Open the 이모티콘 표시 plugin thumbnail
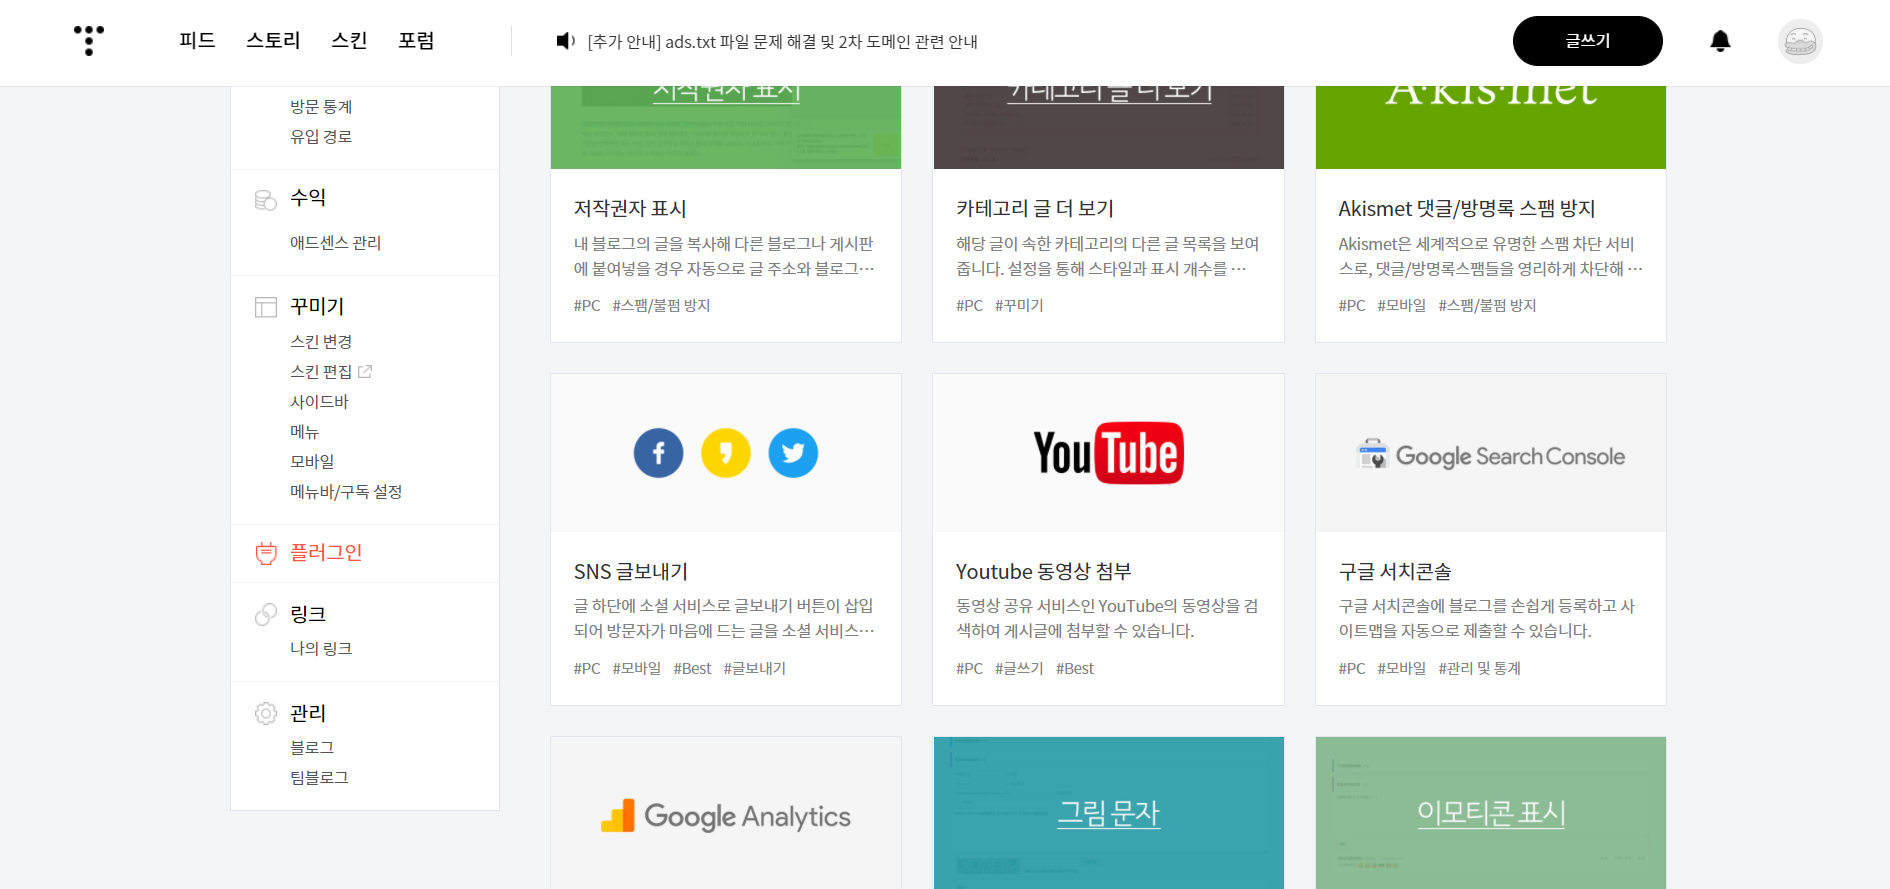The width and height of the screenshot is (1890, 889). 1490,813
